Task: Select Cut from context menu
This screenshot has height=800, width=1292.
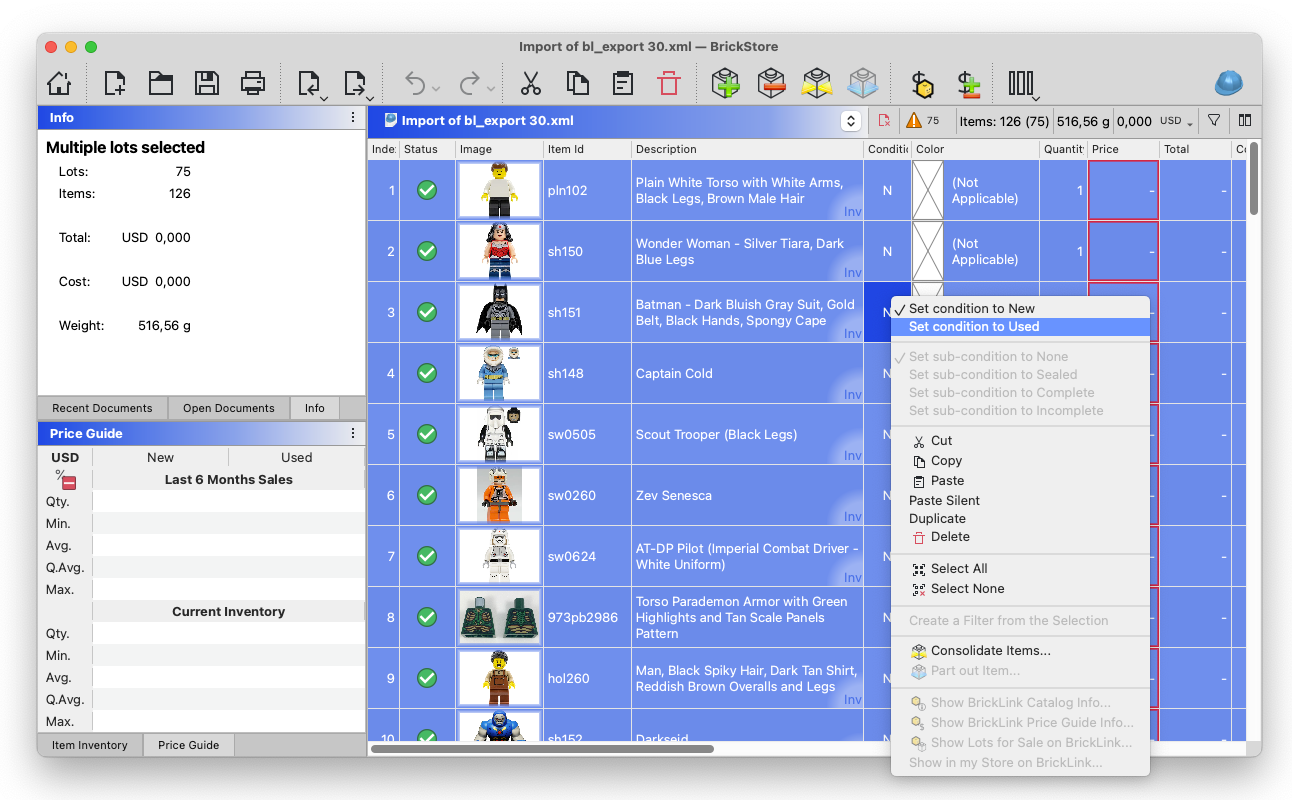Action: (1020, 441)
